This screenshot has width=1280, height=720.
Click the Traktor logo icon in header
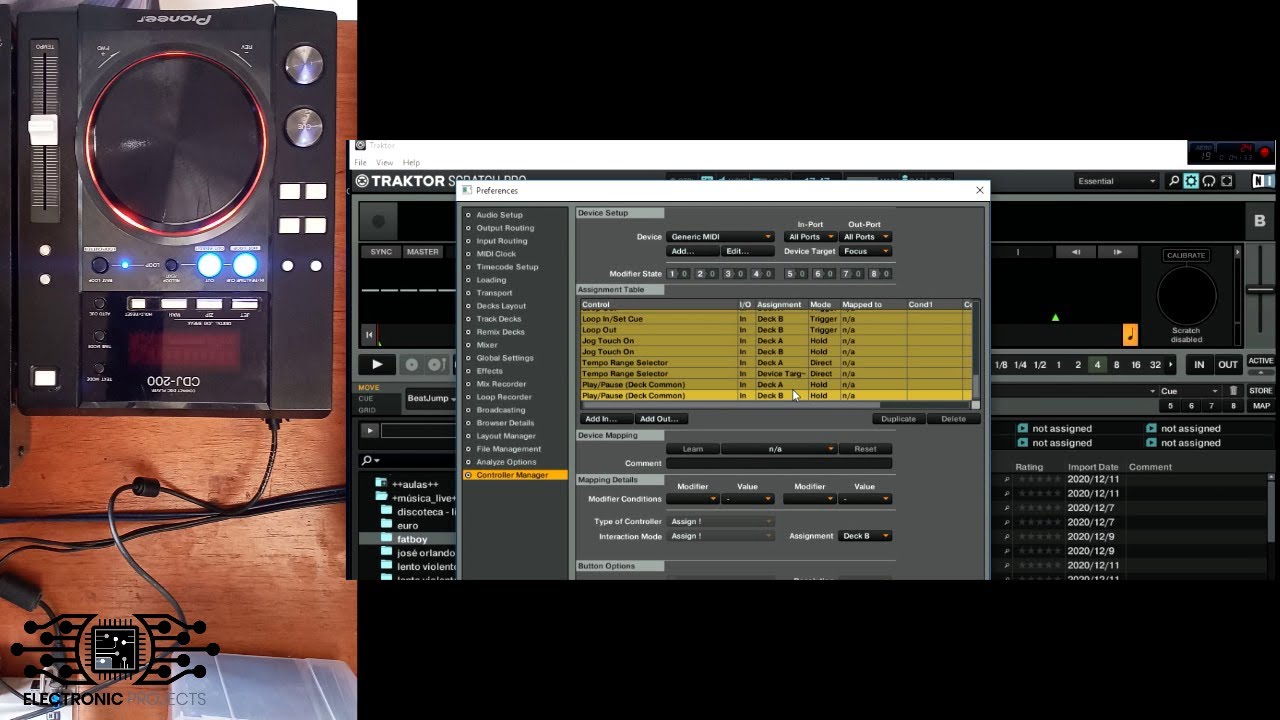(x=362, y=181)
